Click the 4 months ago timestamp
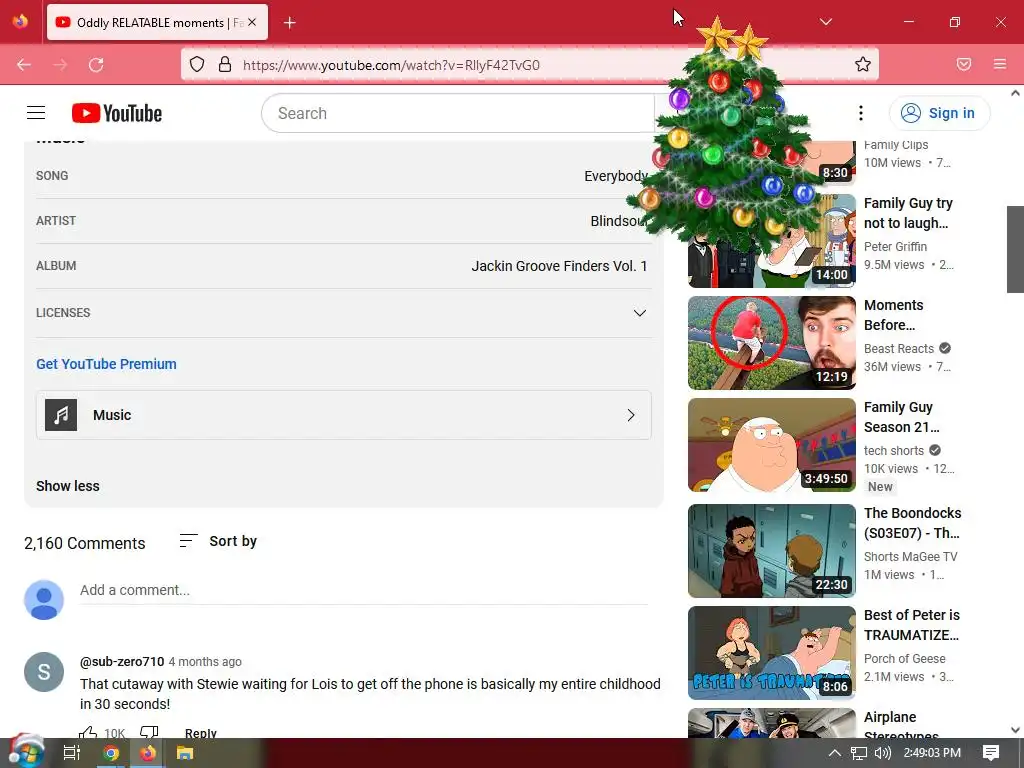Viewport: 1024px width, 768px height. 205,662
